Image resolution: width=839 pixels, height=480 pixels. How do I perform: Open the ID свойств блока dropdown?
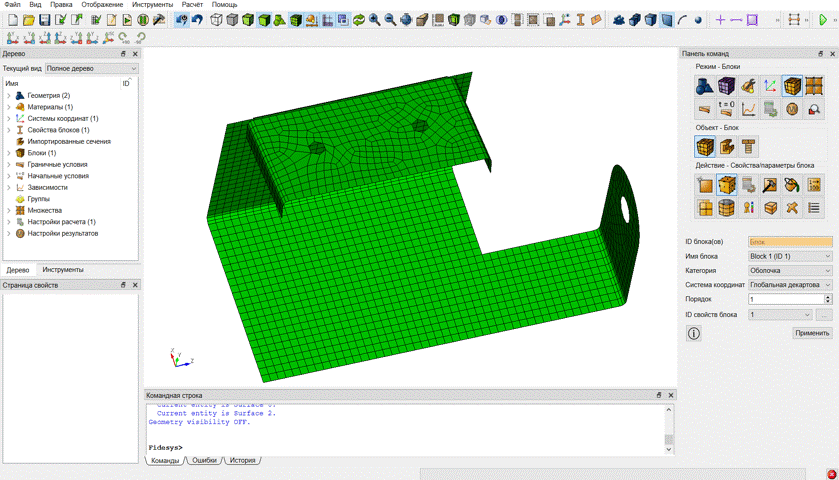click(780, 315)
